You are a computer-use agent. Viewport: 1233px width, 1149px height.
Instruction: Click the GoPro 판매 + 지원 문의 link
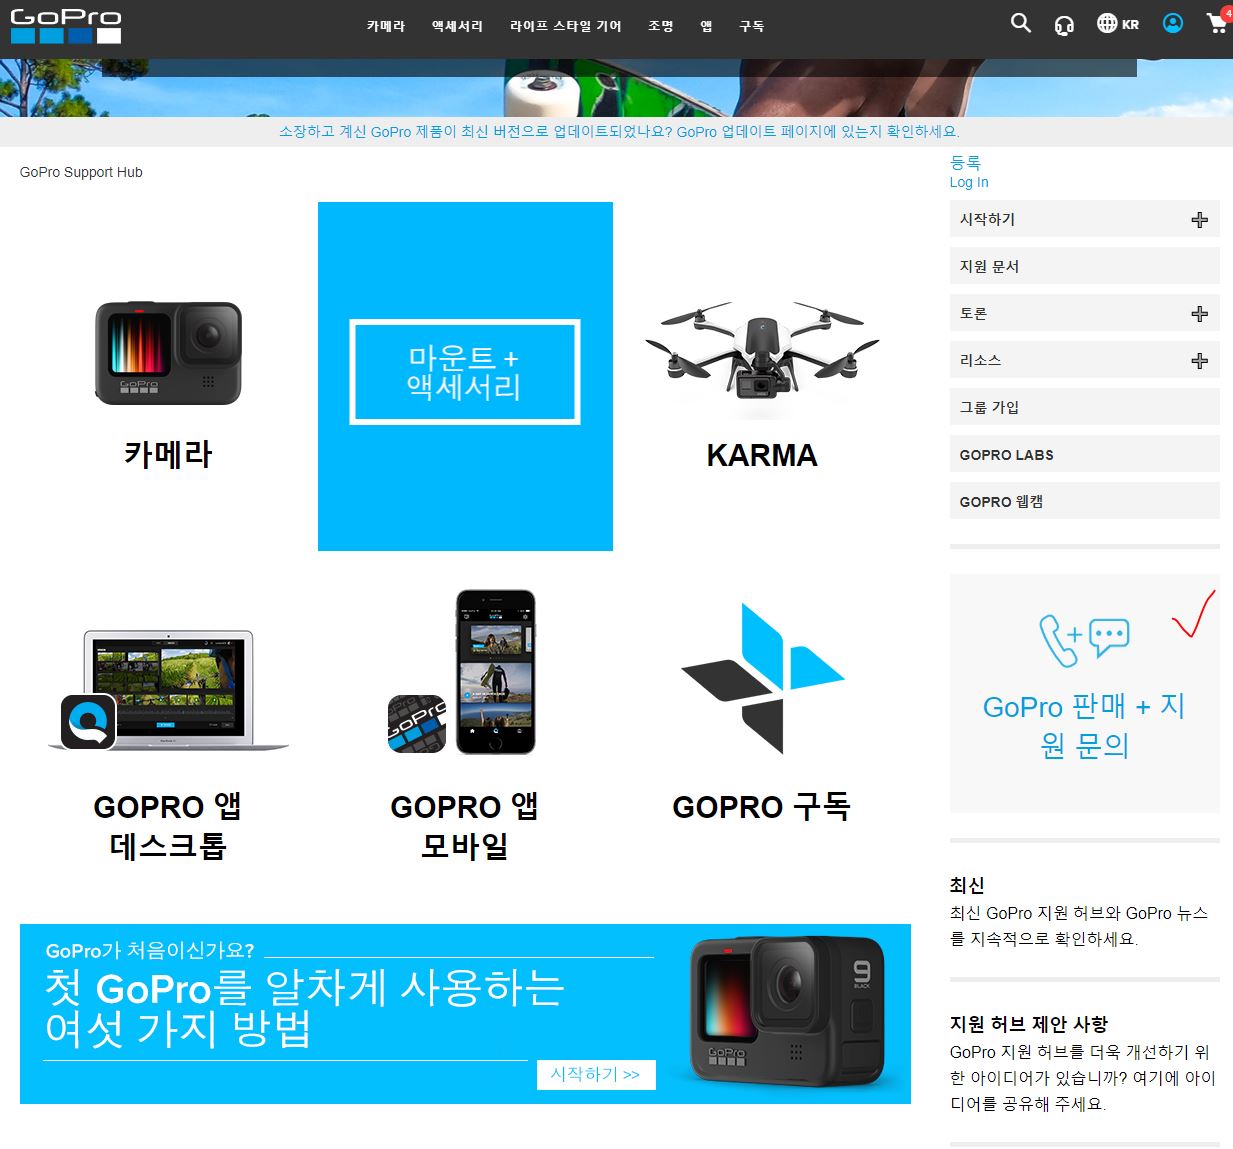click(x=1084, y=726)
